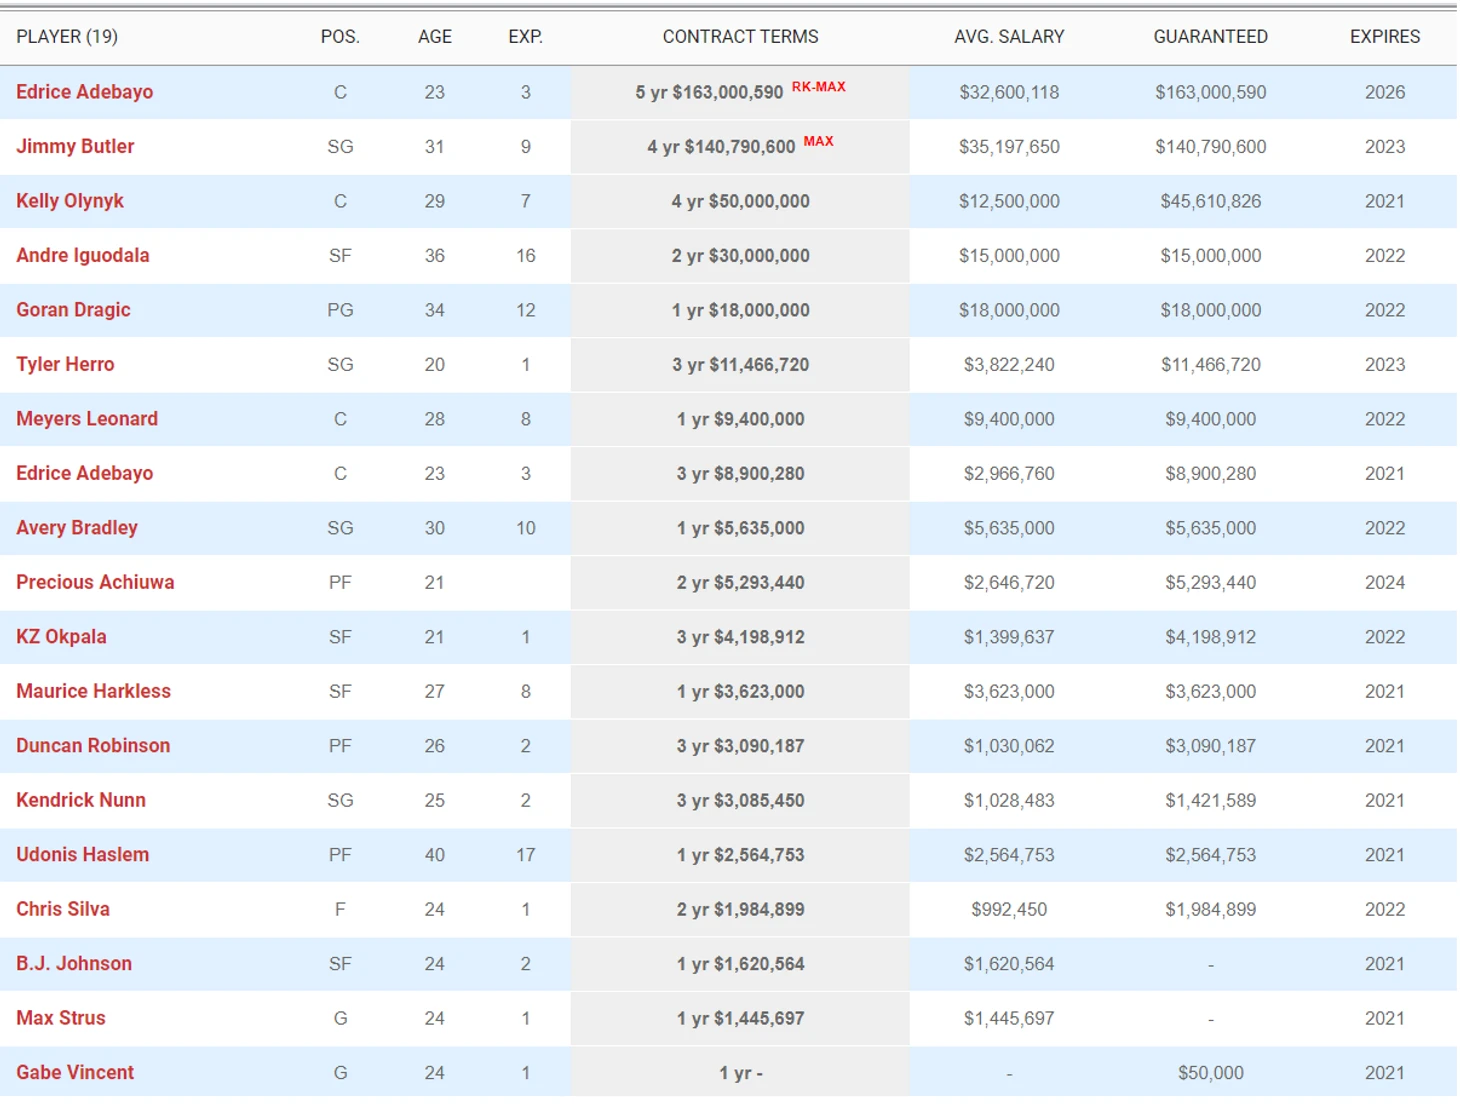Select contract terms 1 yr $1,620,564
This screenshot has width=1460, height=1107.
click(x=740, y=964)
